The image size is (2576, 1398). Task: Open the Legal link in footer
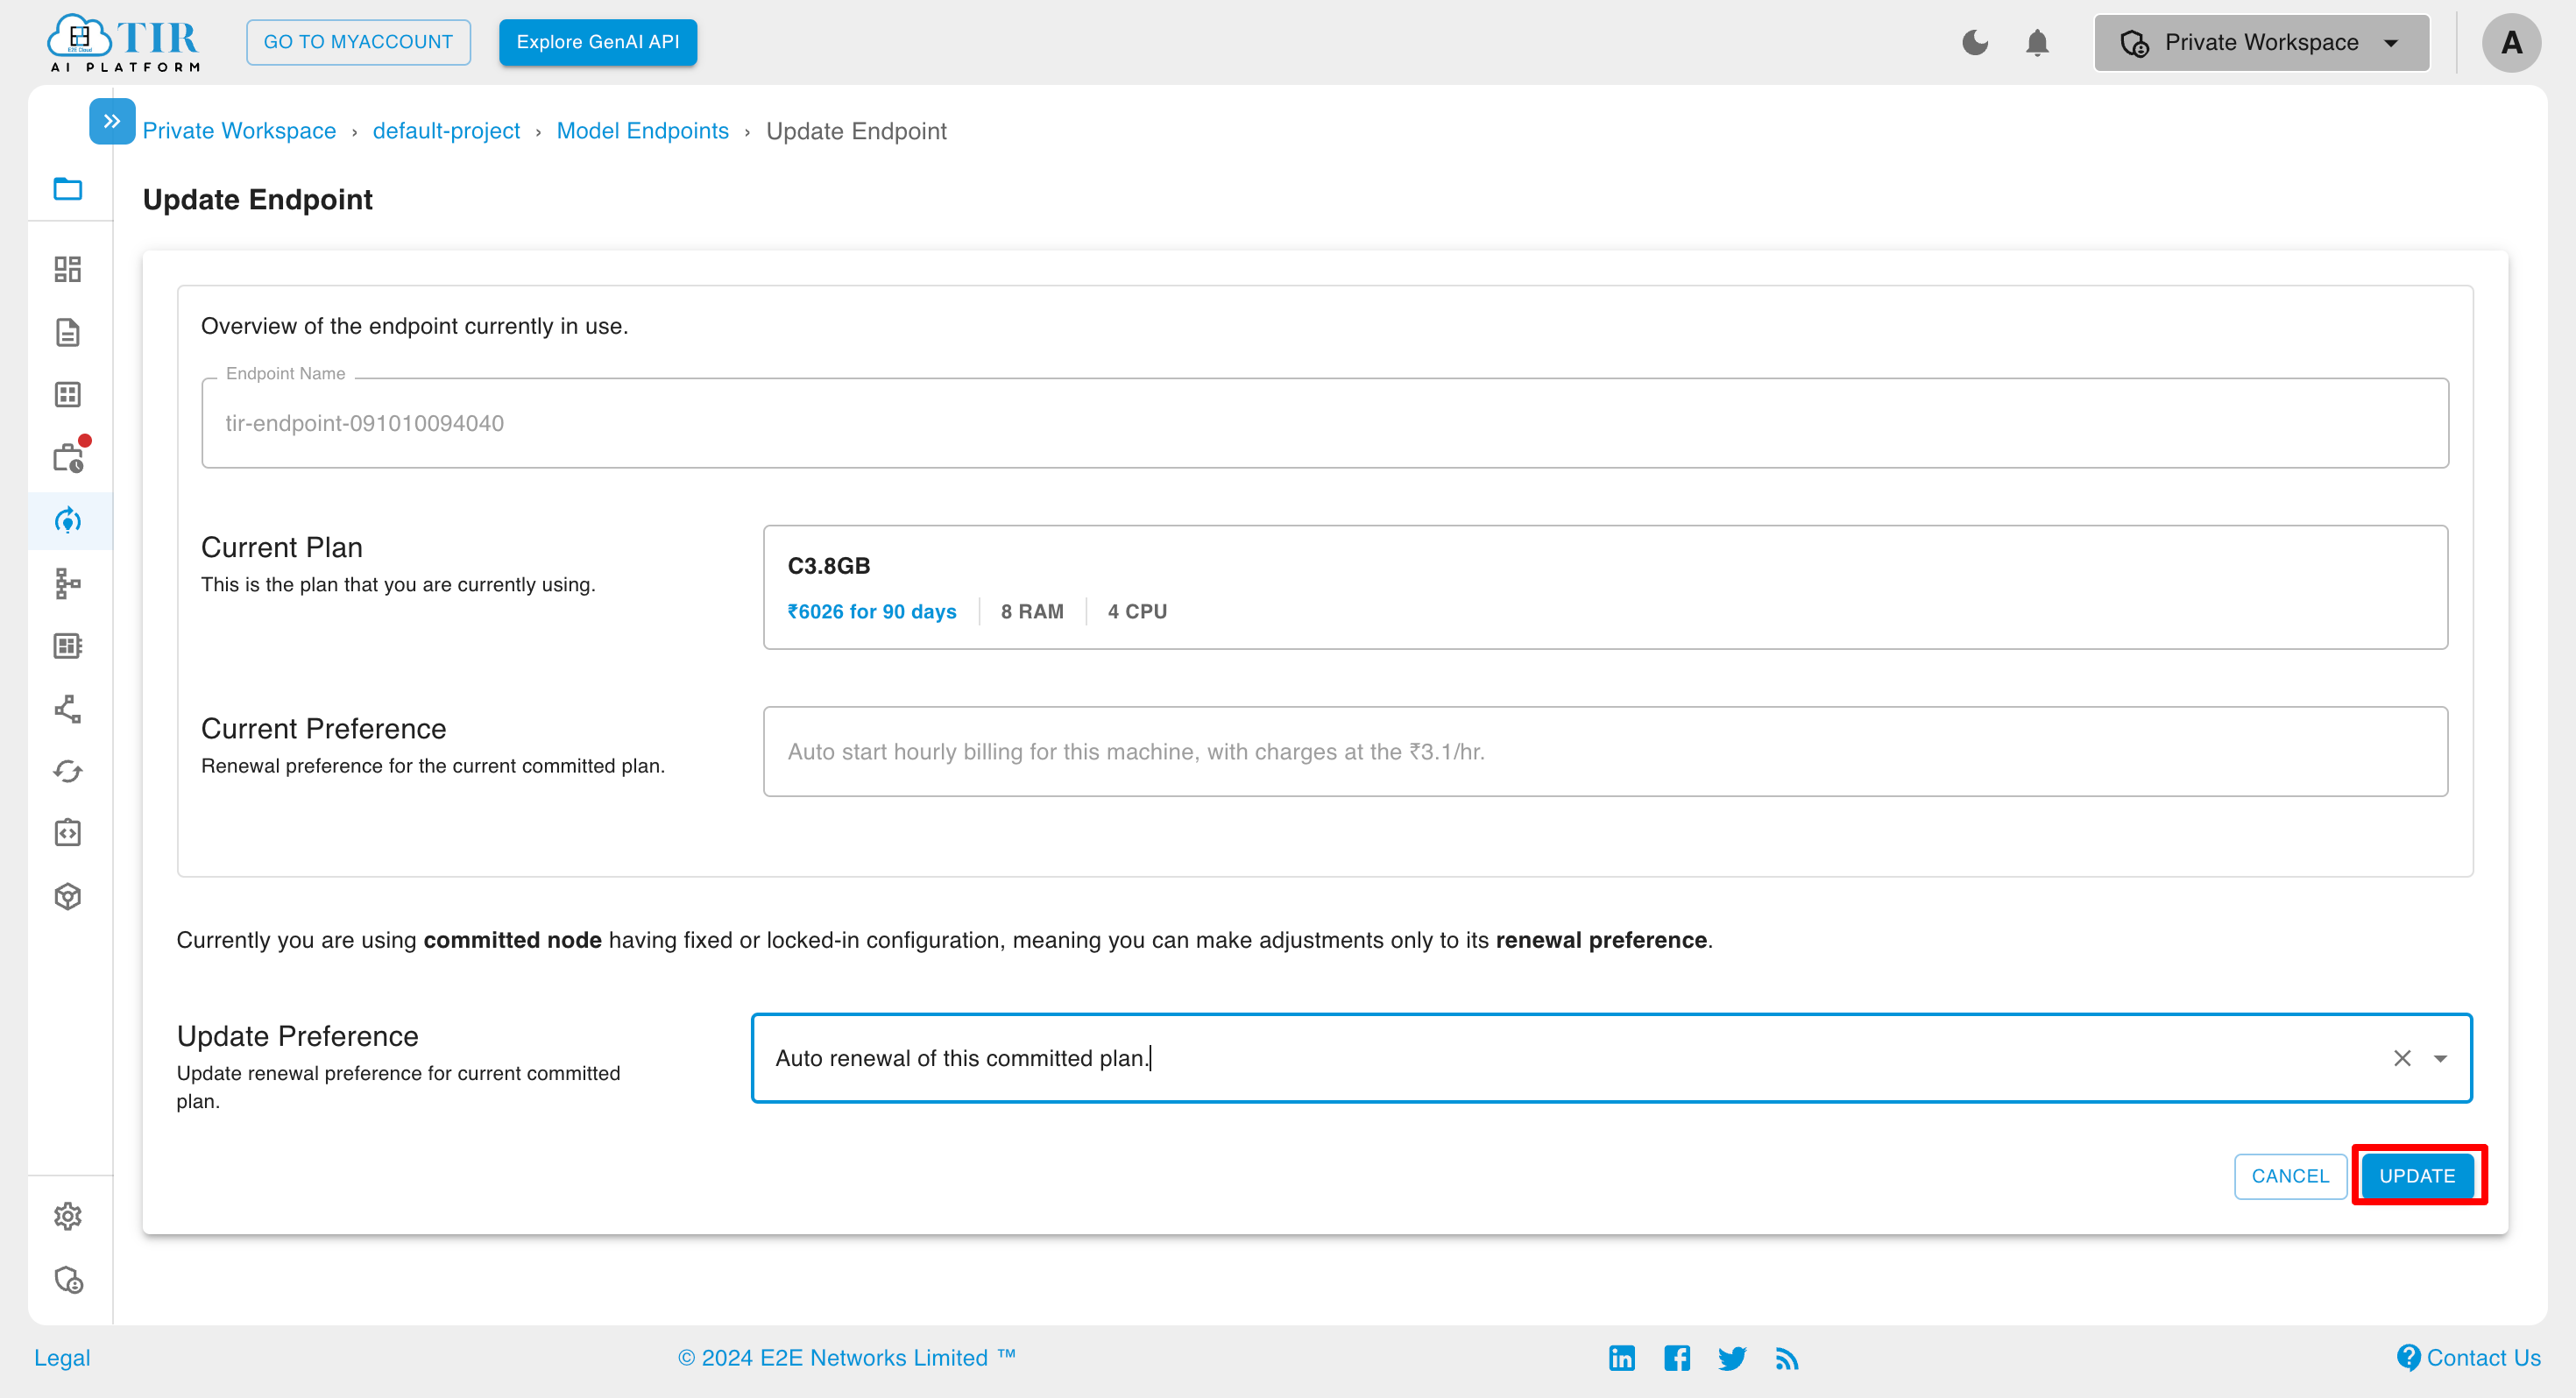point(62,1358)
